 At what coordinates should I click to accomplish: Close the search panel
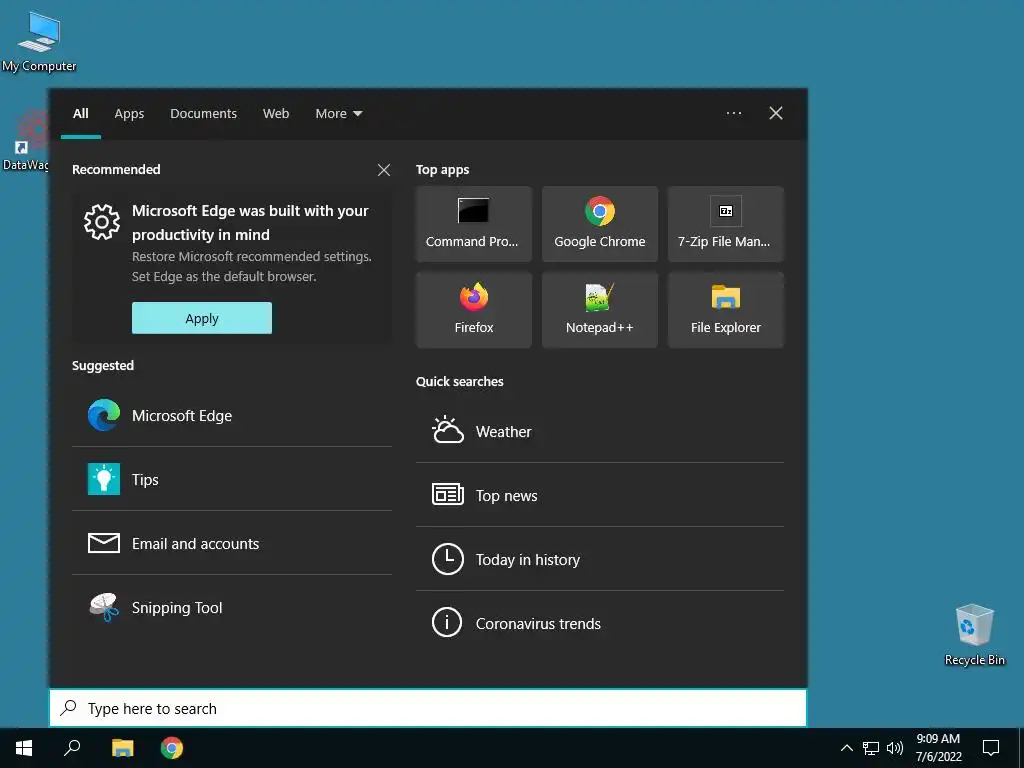[x=776, y=113]
